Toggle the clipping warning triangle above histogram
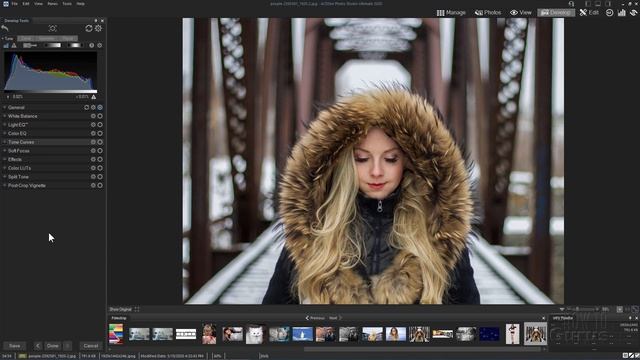Image resolution: width=640 pixels, height=360 pixels. (13, 45)
